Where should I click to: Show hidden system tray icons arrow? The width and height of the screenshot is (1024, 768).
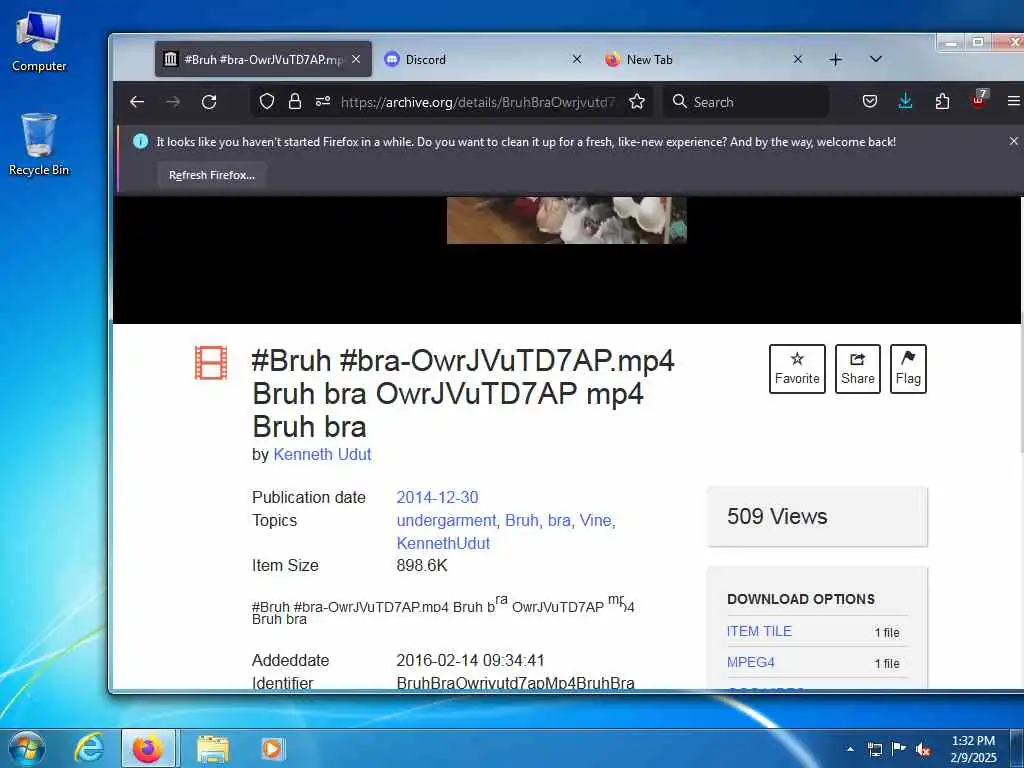(x=850, y=749)
